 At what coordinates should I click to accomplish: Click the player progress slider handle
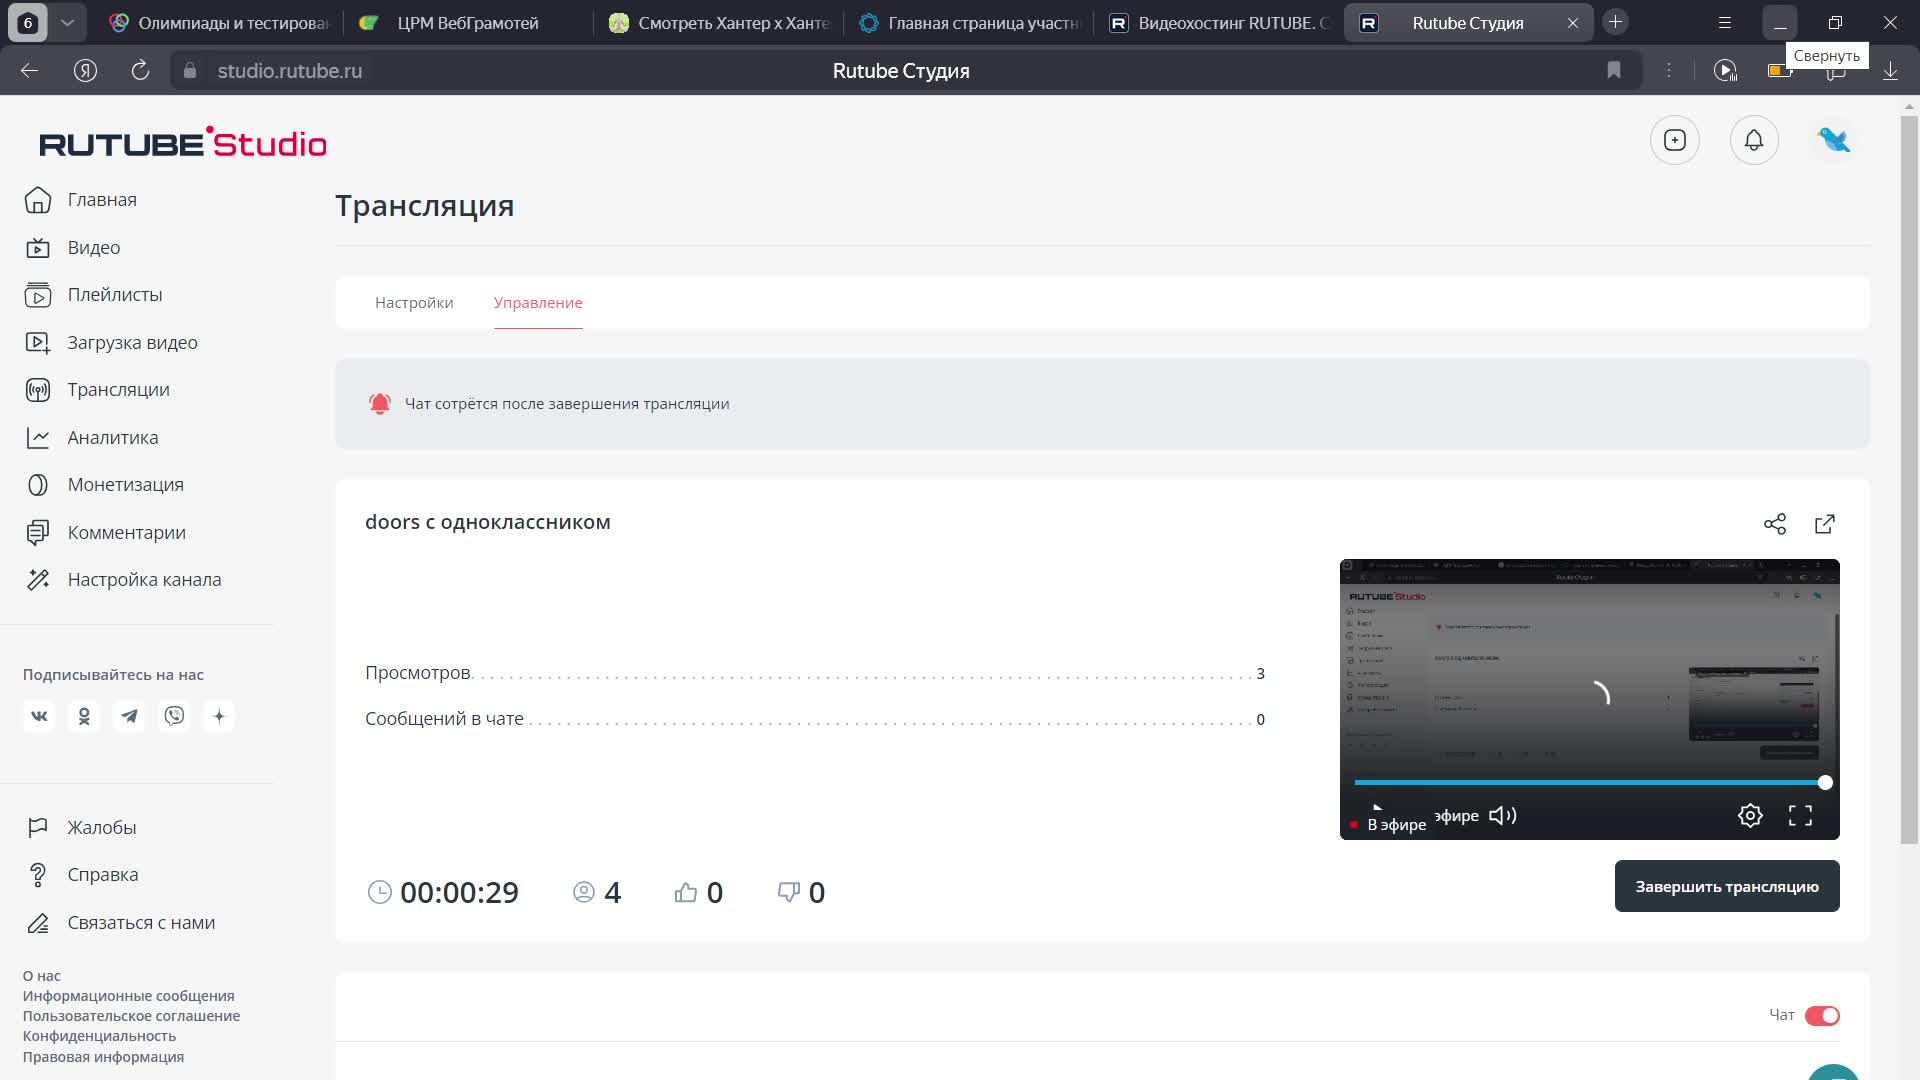pos(1825,783)
